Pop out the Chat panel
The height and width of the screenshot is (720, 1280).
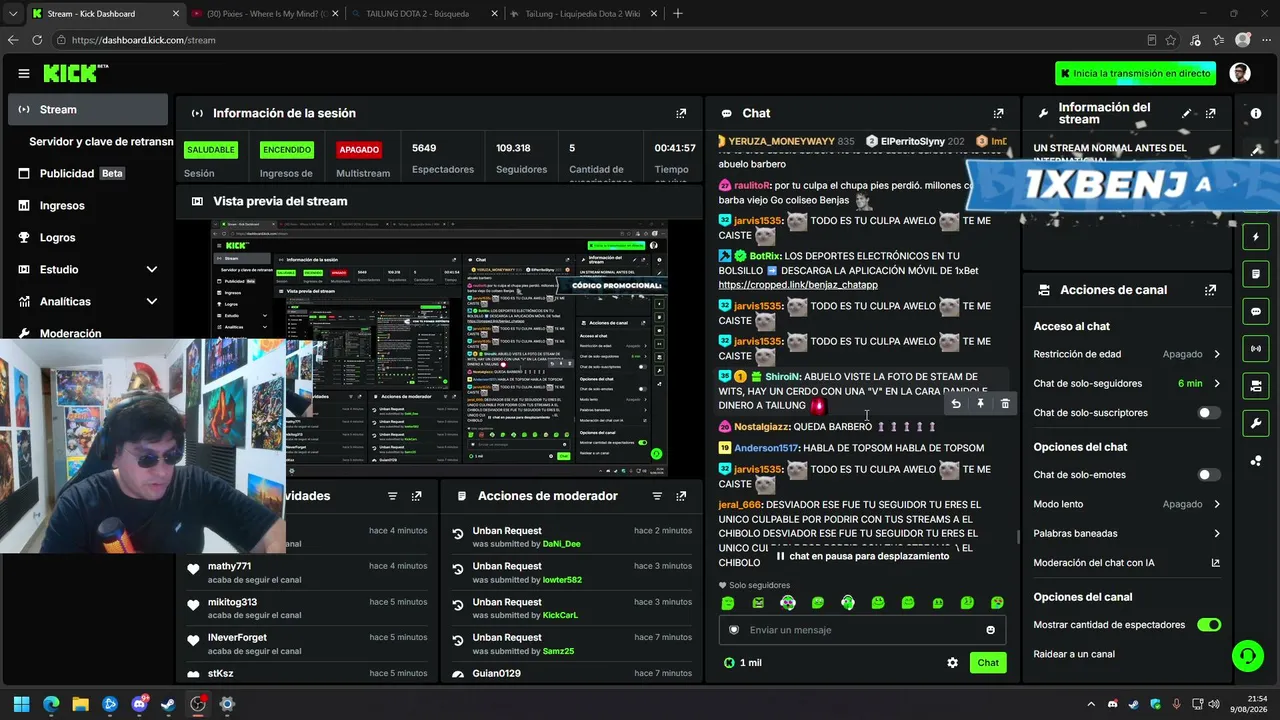coord(998,114)
